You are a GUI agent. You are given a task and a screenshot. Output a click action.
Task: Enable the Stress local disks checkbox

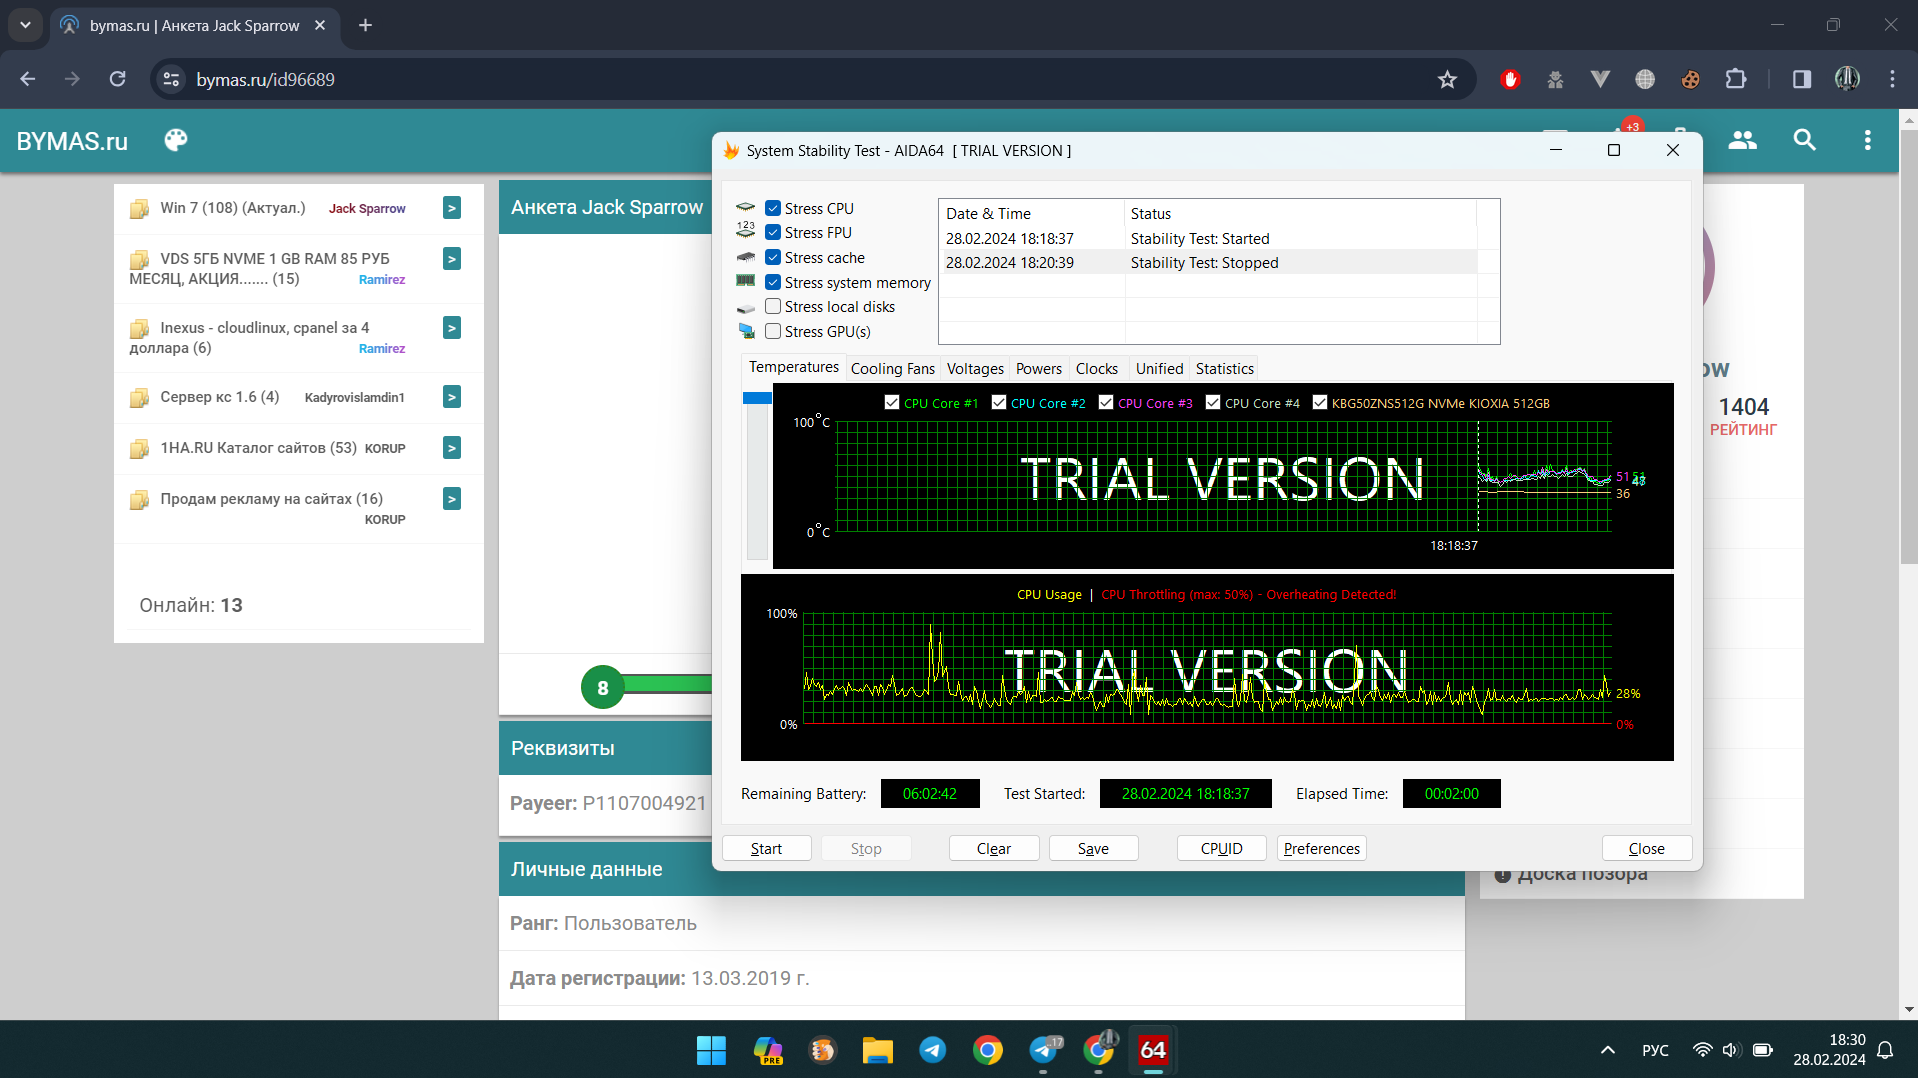[x=773, y=307]
